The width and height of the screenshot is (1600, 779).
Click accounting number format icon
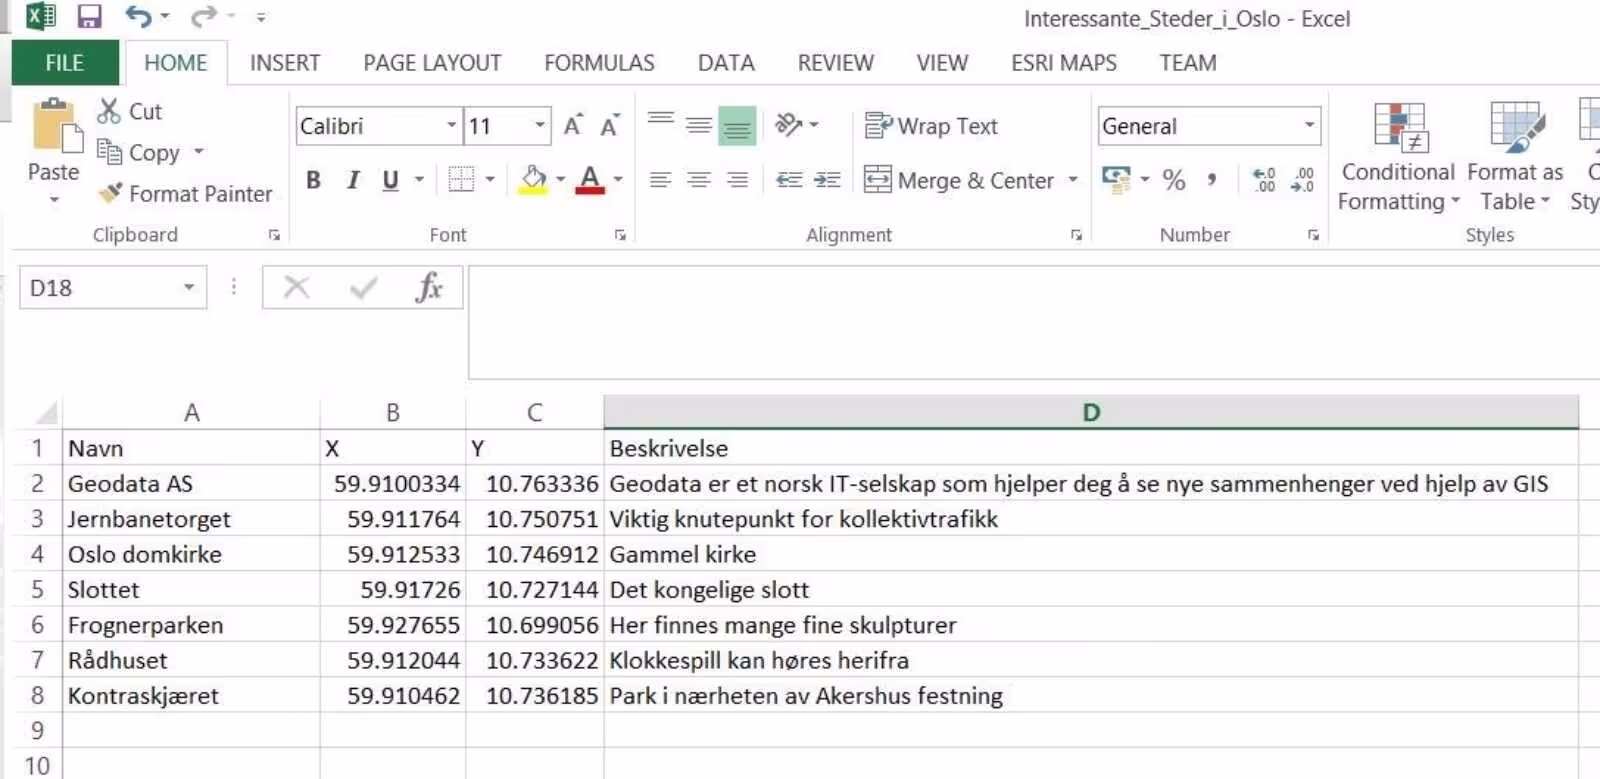point(1116,180)
